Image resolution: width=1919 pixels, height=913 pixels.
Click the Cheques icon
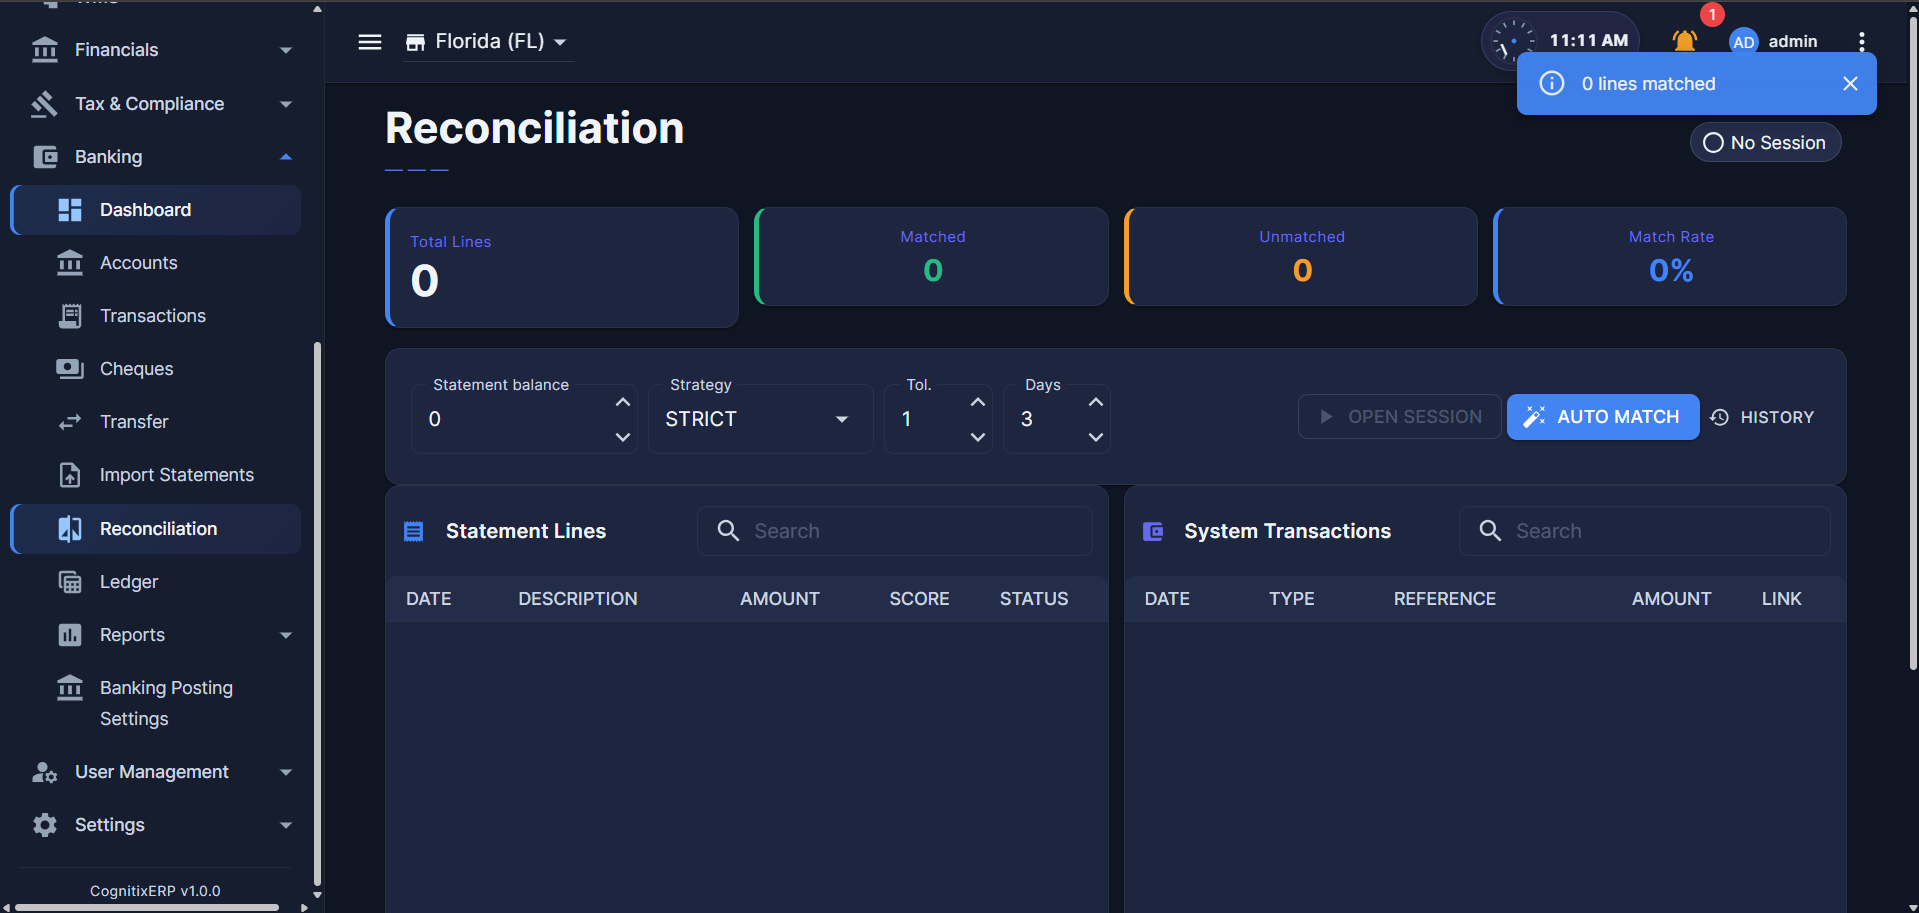coord(70,369)
